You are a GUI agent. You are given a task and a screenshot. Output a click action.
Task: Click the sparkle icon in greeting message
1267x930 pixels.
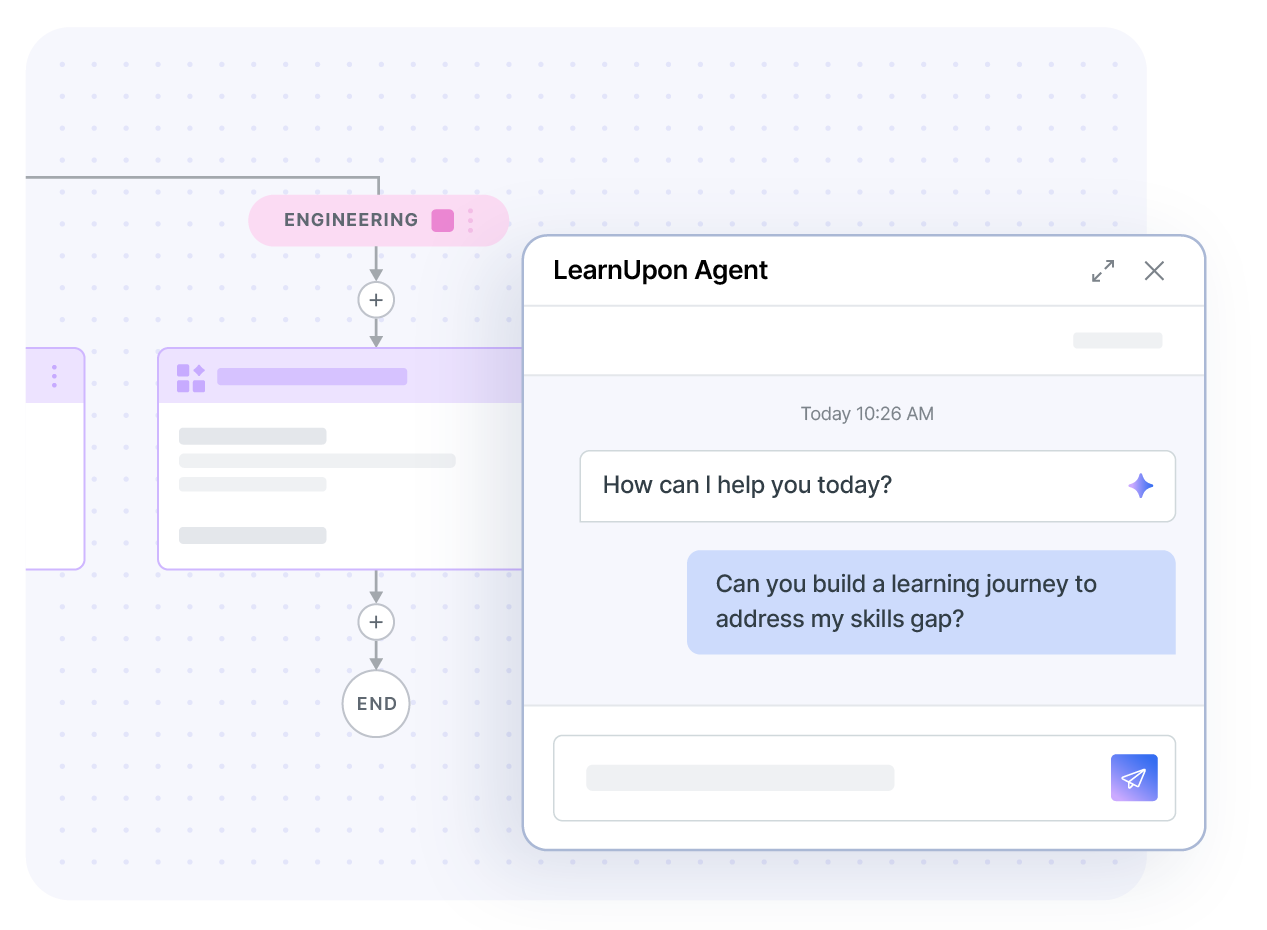tap(1140, 486)
